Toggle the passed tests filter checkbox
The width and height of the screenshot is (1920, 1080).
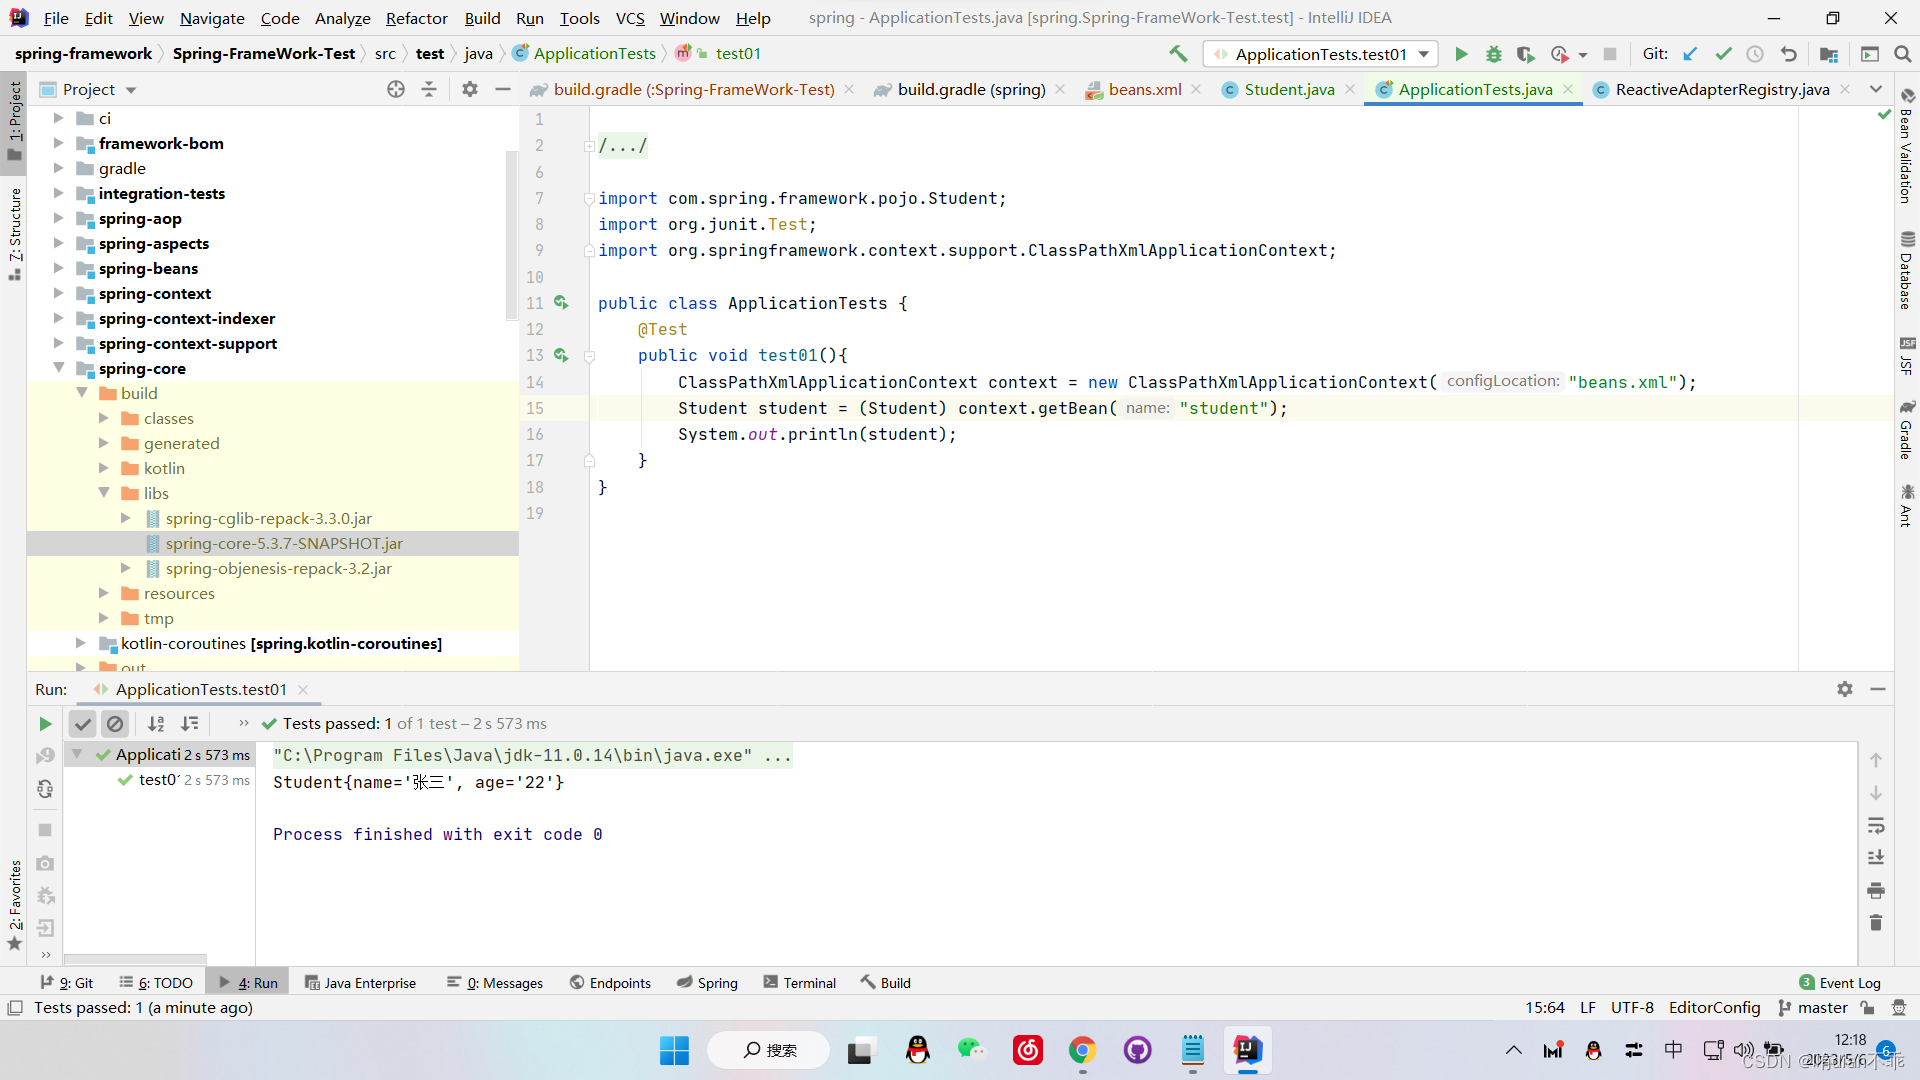point(82,723)
